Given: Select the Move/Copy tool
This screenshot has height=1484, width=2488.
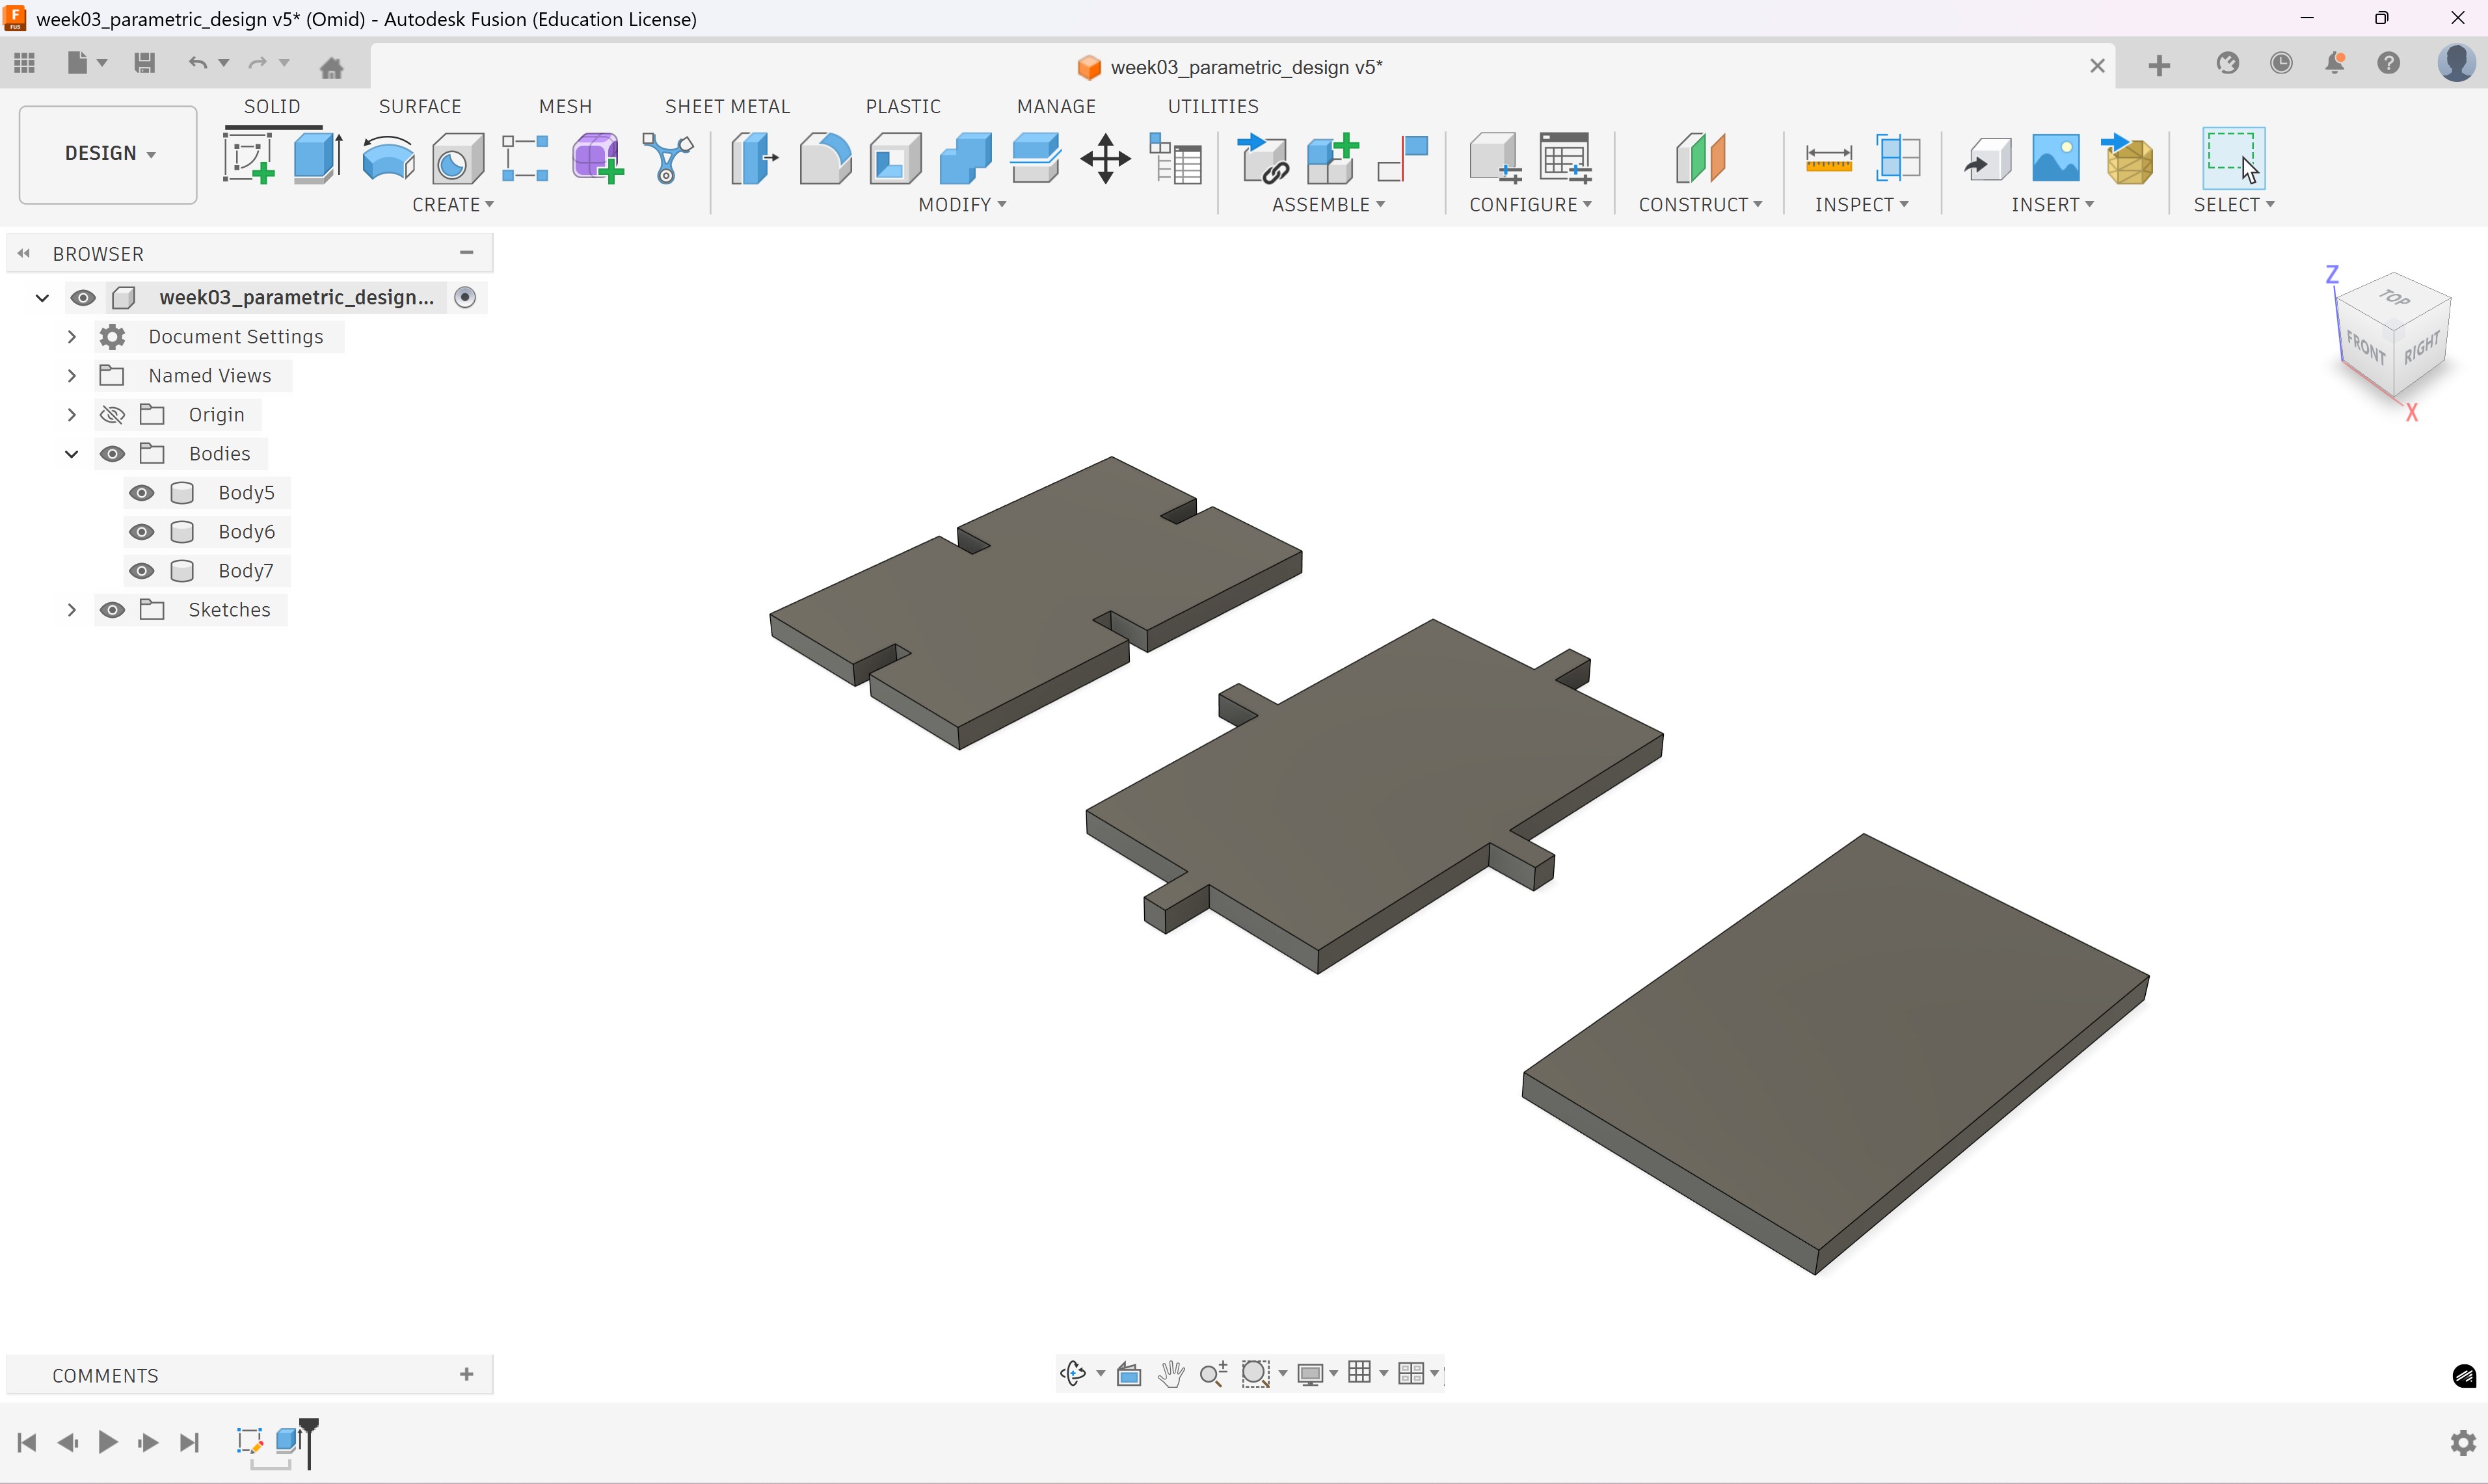Looking at the screenshot, I should click(1105, 158).
